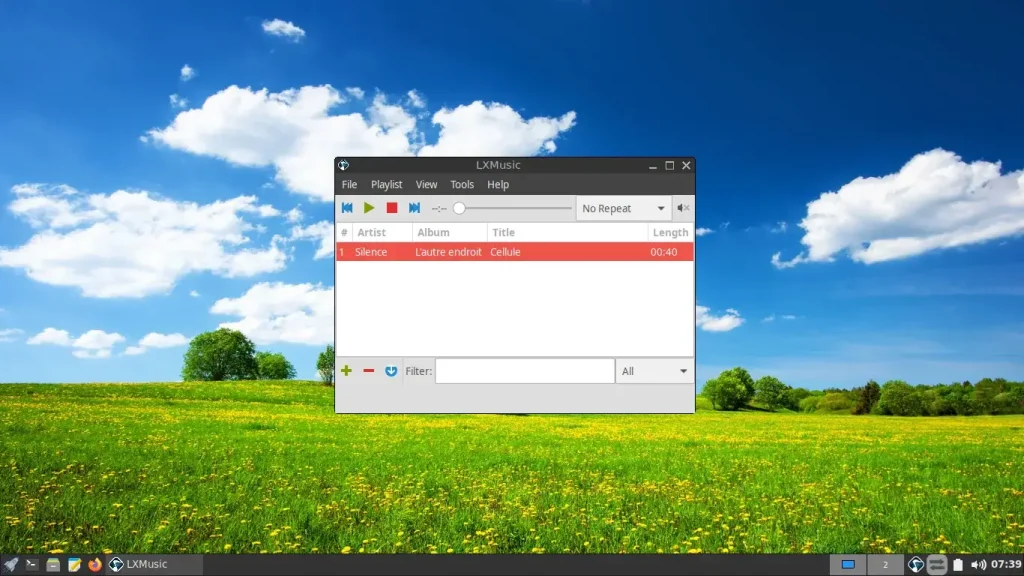Open the View menu
The image size is (1024, 576).
(426, 184)
